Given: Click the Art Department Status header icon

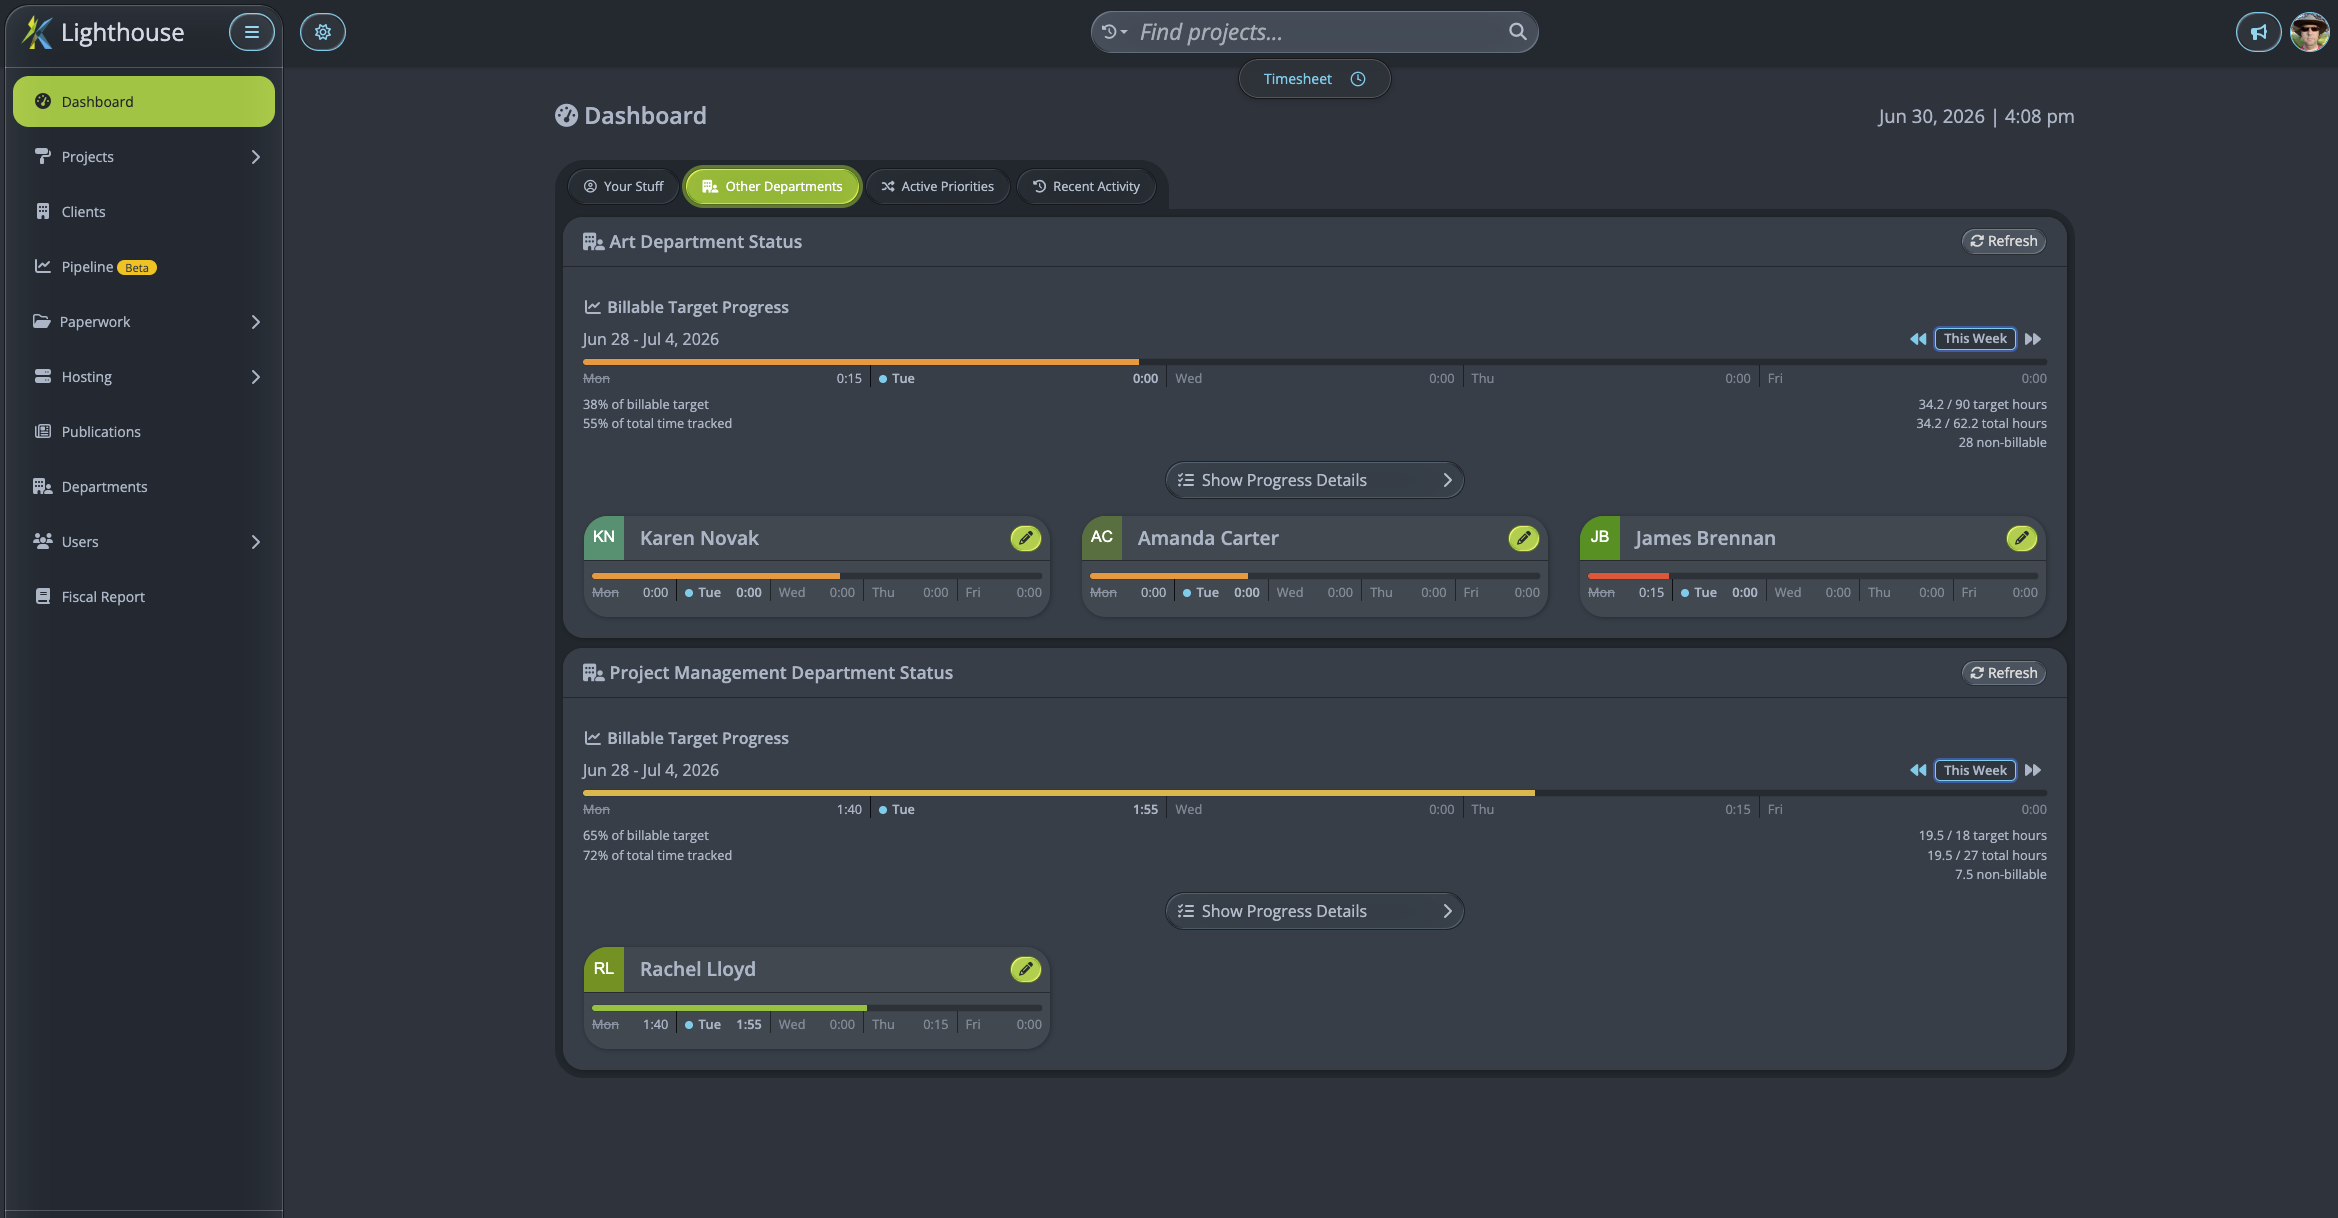Looking at the screenshot, I should point(593,242).
